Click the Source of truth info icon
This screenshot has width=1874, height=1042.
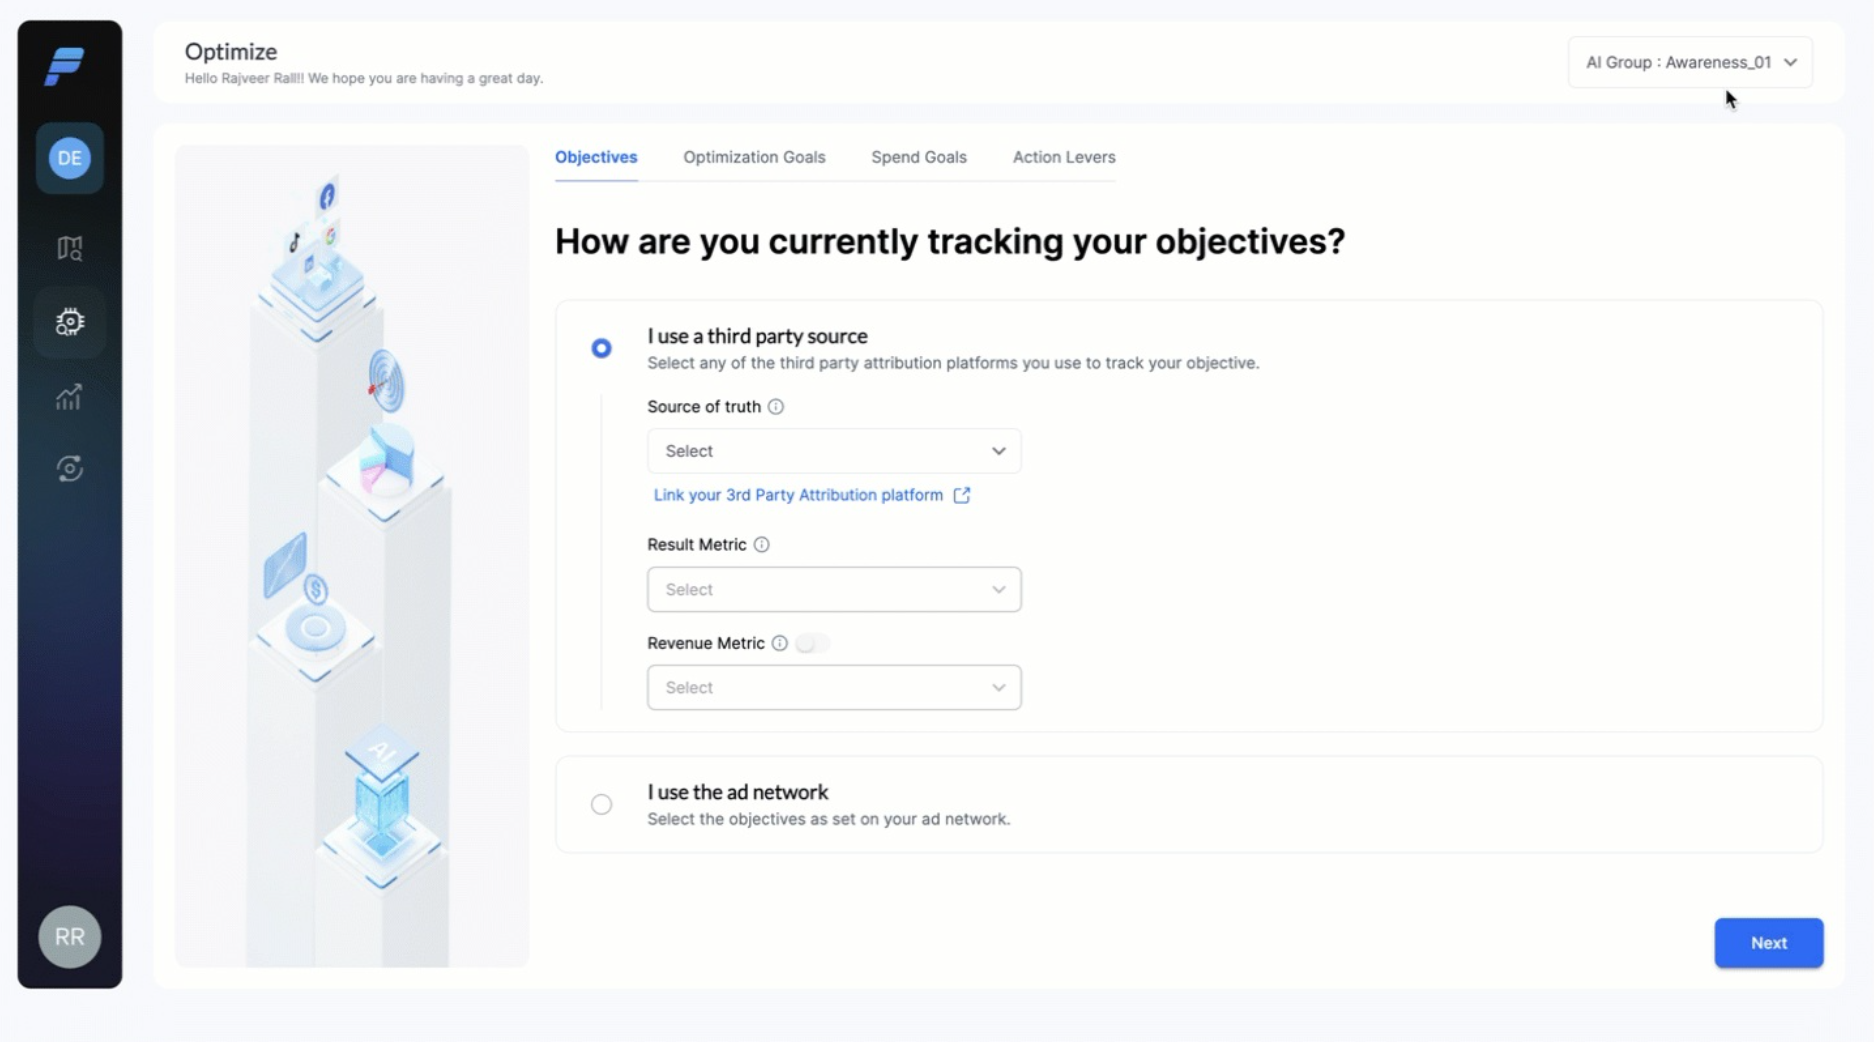[776, 407]
